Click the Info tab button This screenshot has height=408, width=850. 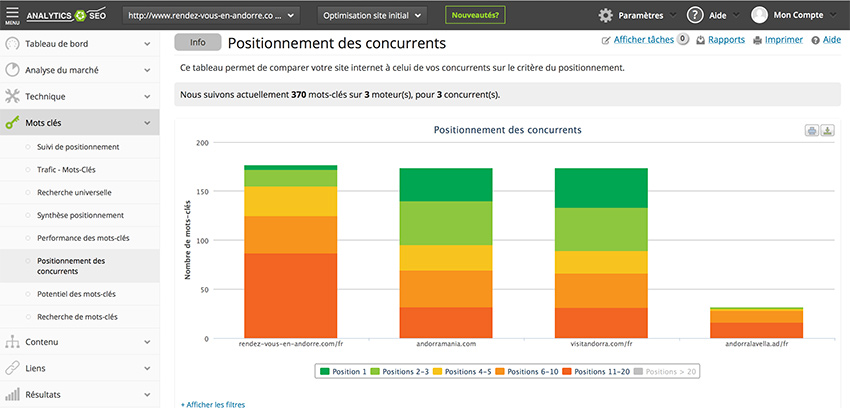(197, 43)
